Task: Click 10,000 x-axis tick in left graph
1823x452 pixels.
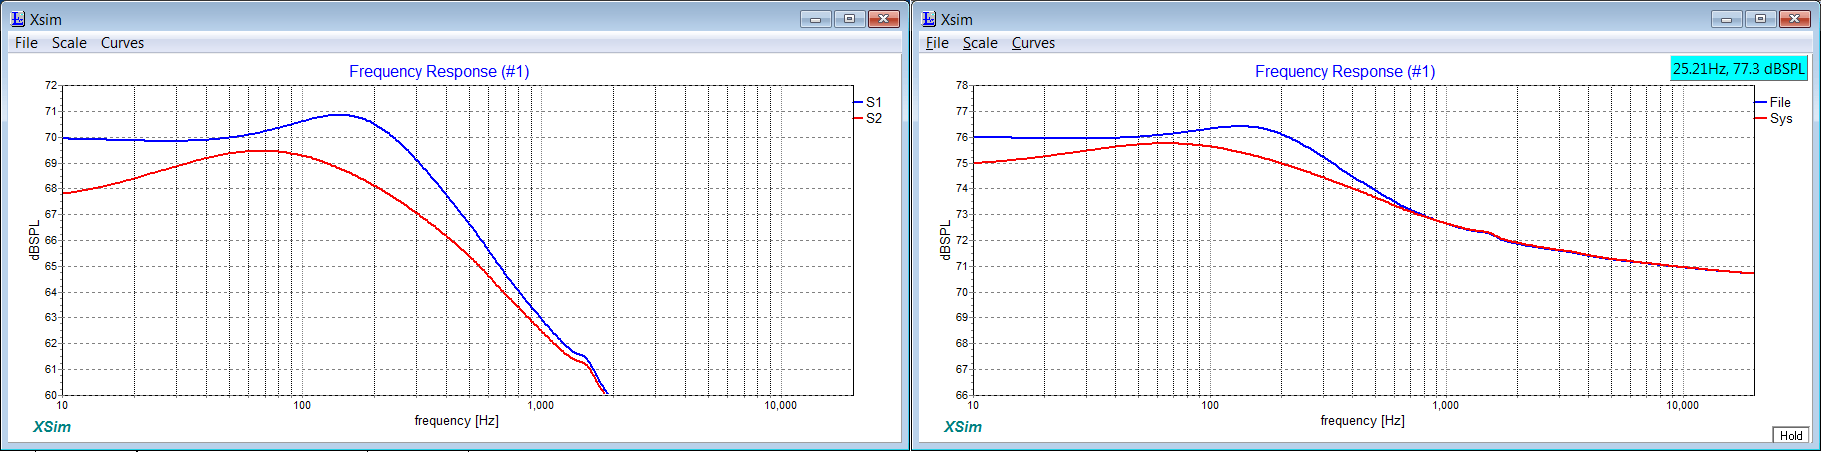Action: coord(781,405)
